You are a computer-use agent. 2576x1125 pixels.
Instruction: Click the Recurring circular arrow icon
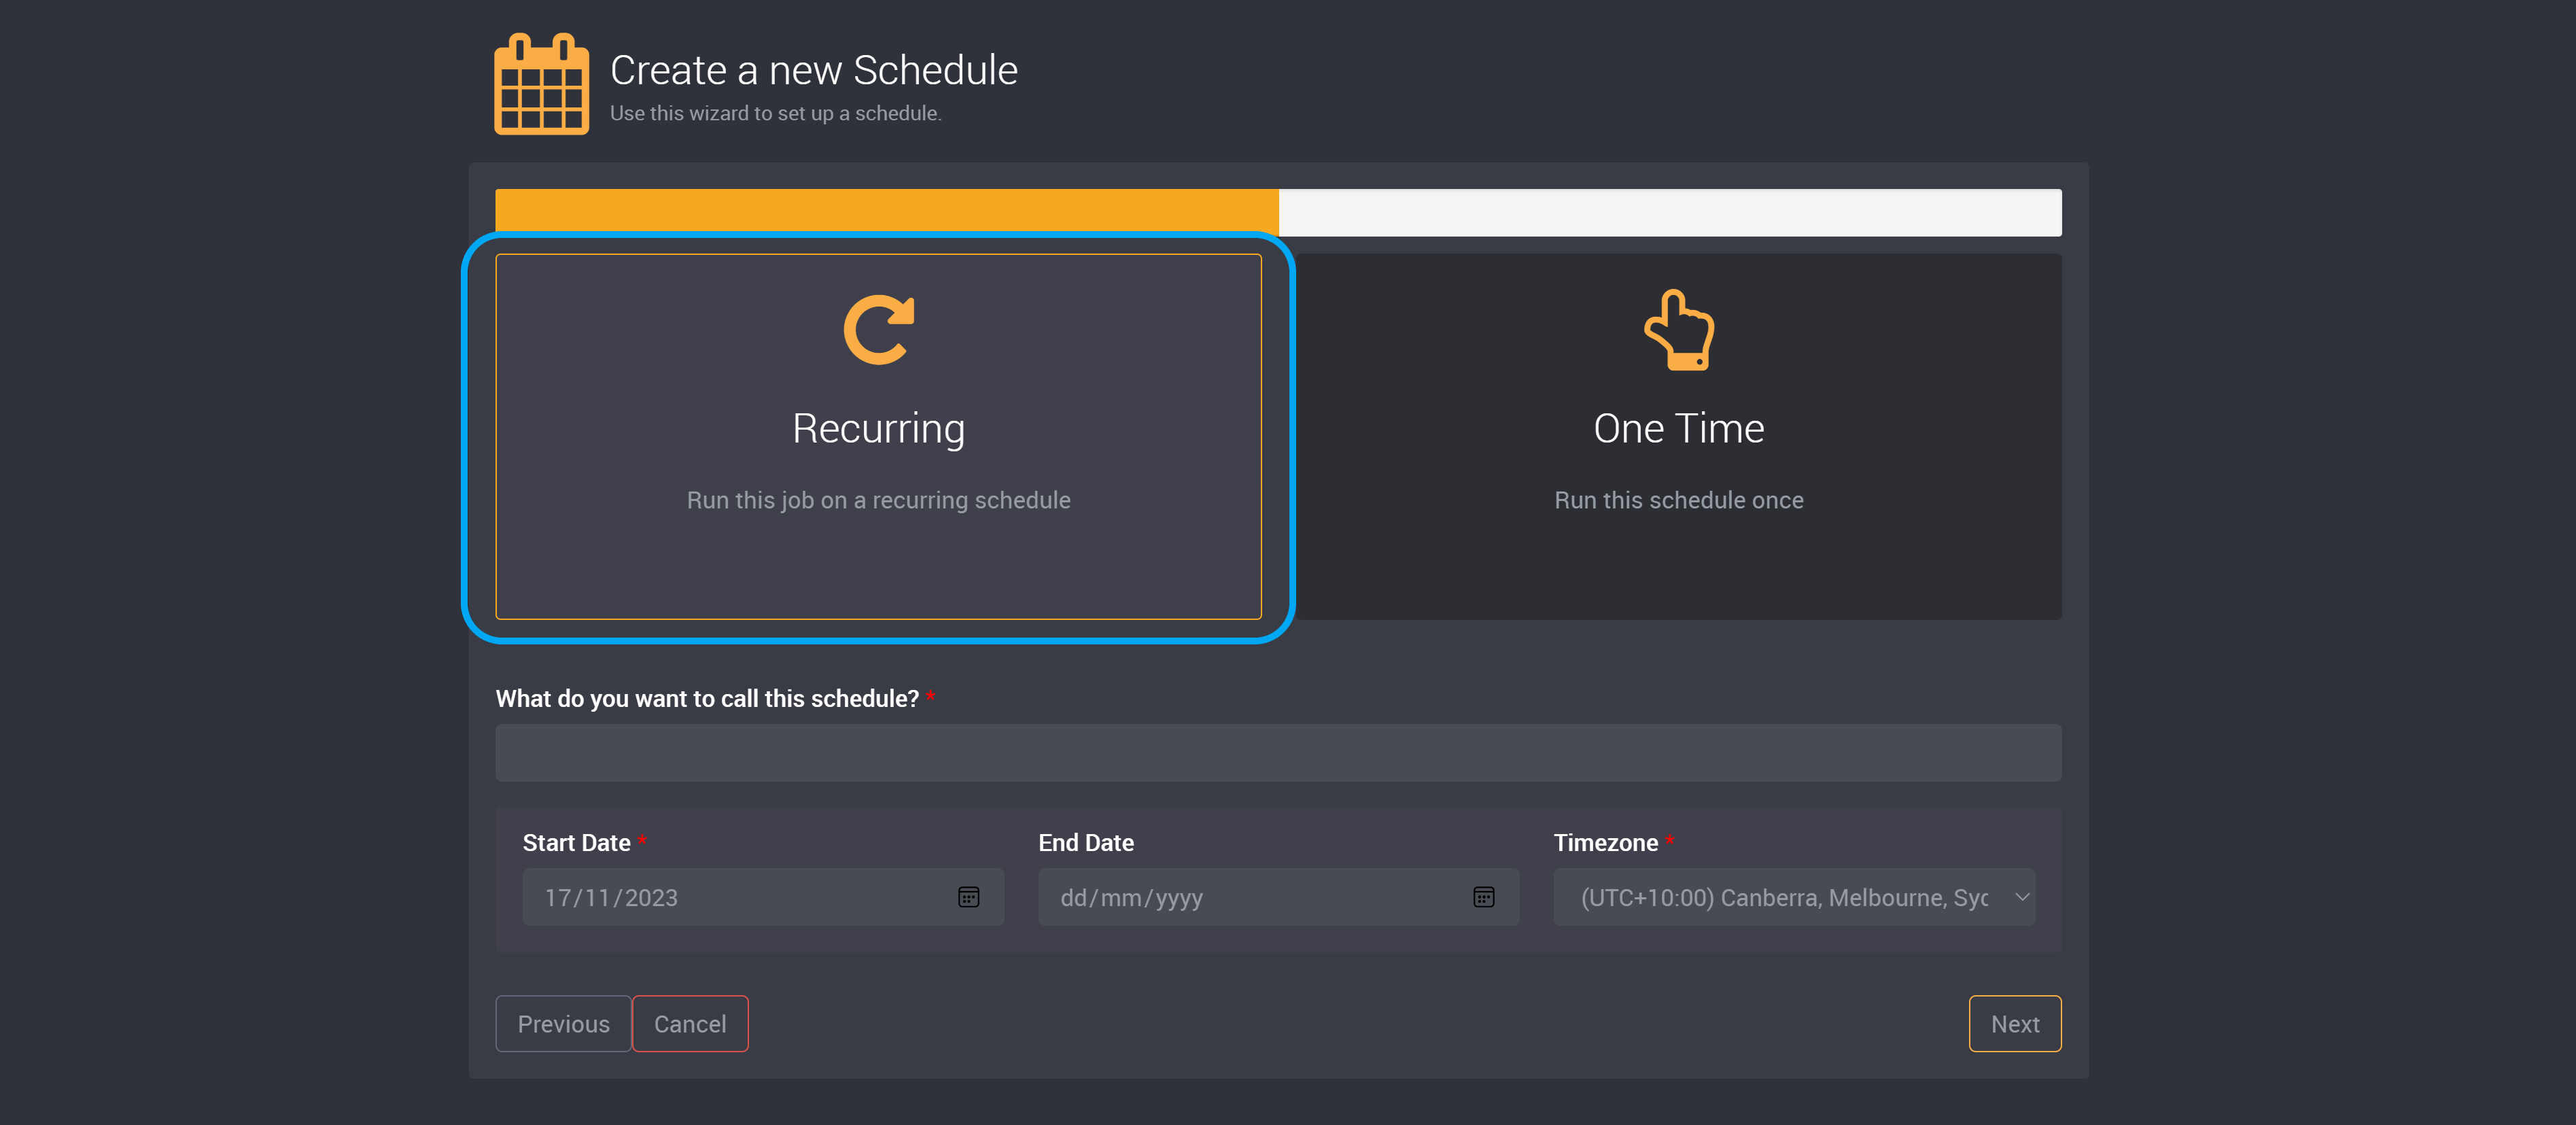878,330
